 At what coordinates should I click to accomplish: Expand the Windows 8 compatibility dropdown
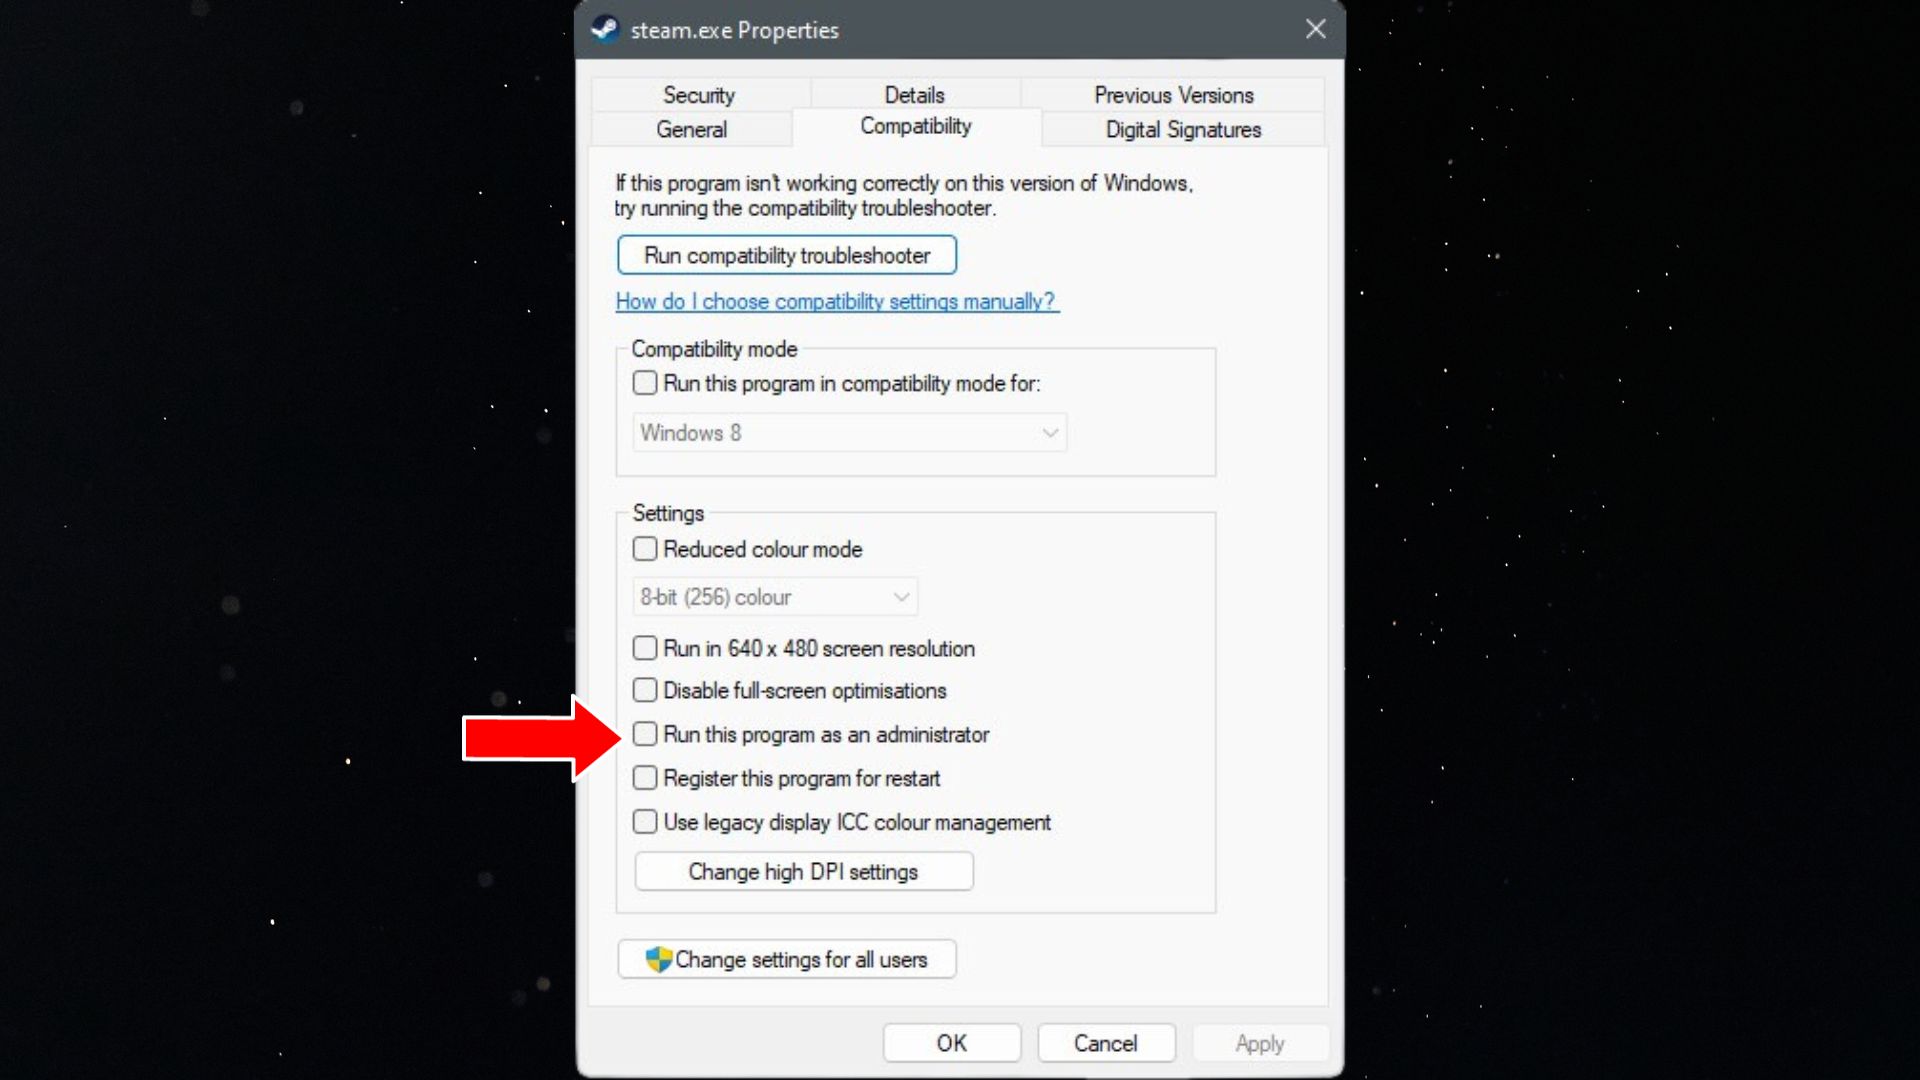pyautogui.click(x=850, y=433)
